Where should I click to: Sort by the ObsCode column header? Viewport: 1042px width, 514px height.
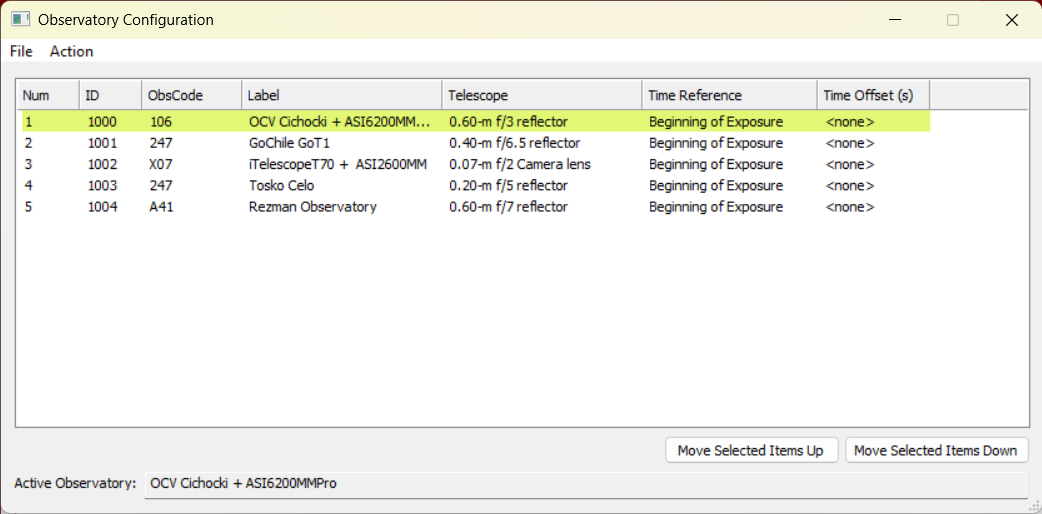point(192,95)
